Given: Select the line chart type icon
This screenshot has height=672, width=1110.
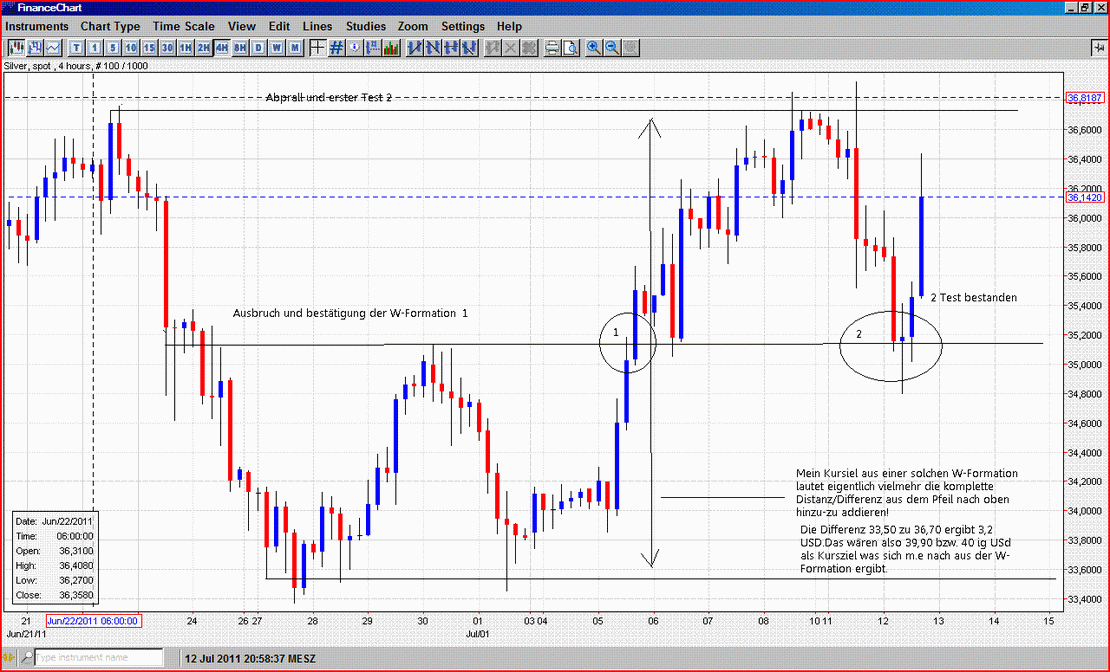Looking at the screenshot, I should pos(53,47).
